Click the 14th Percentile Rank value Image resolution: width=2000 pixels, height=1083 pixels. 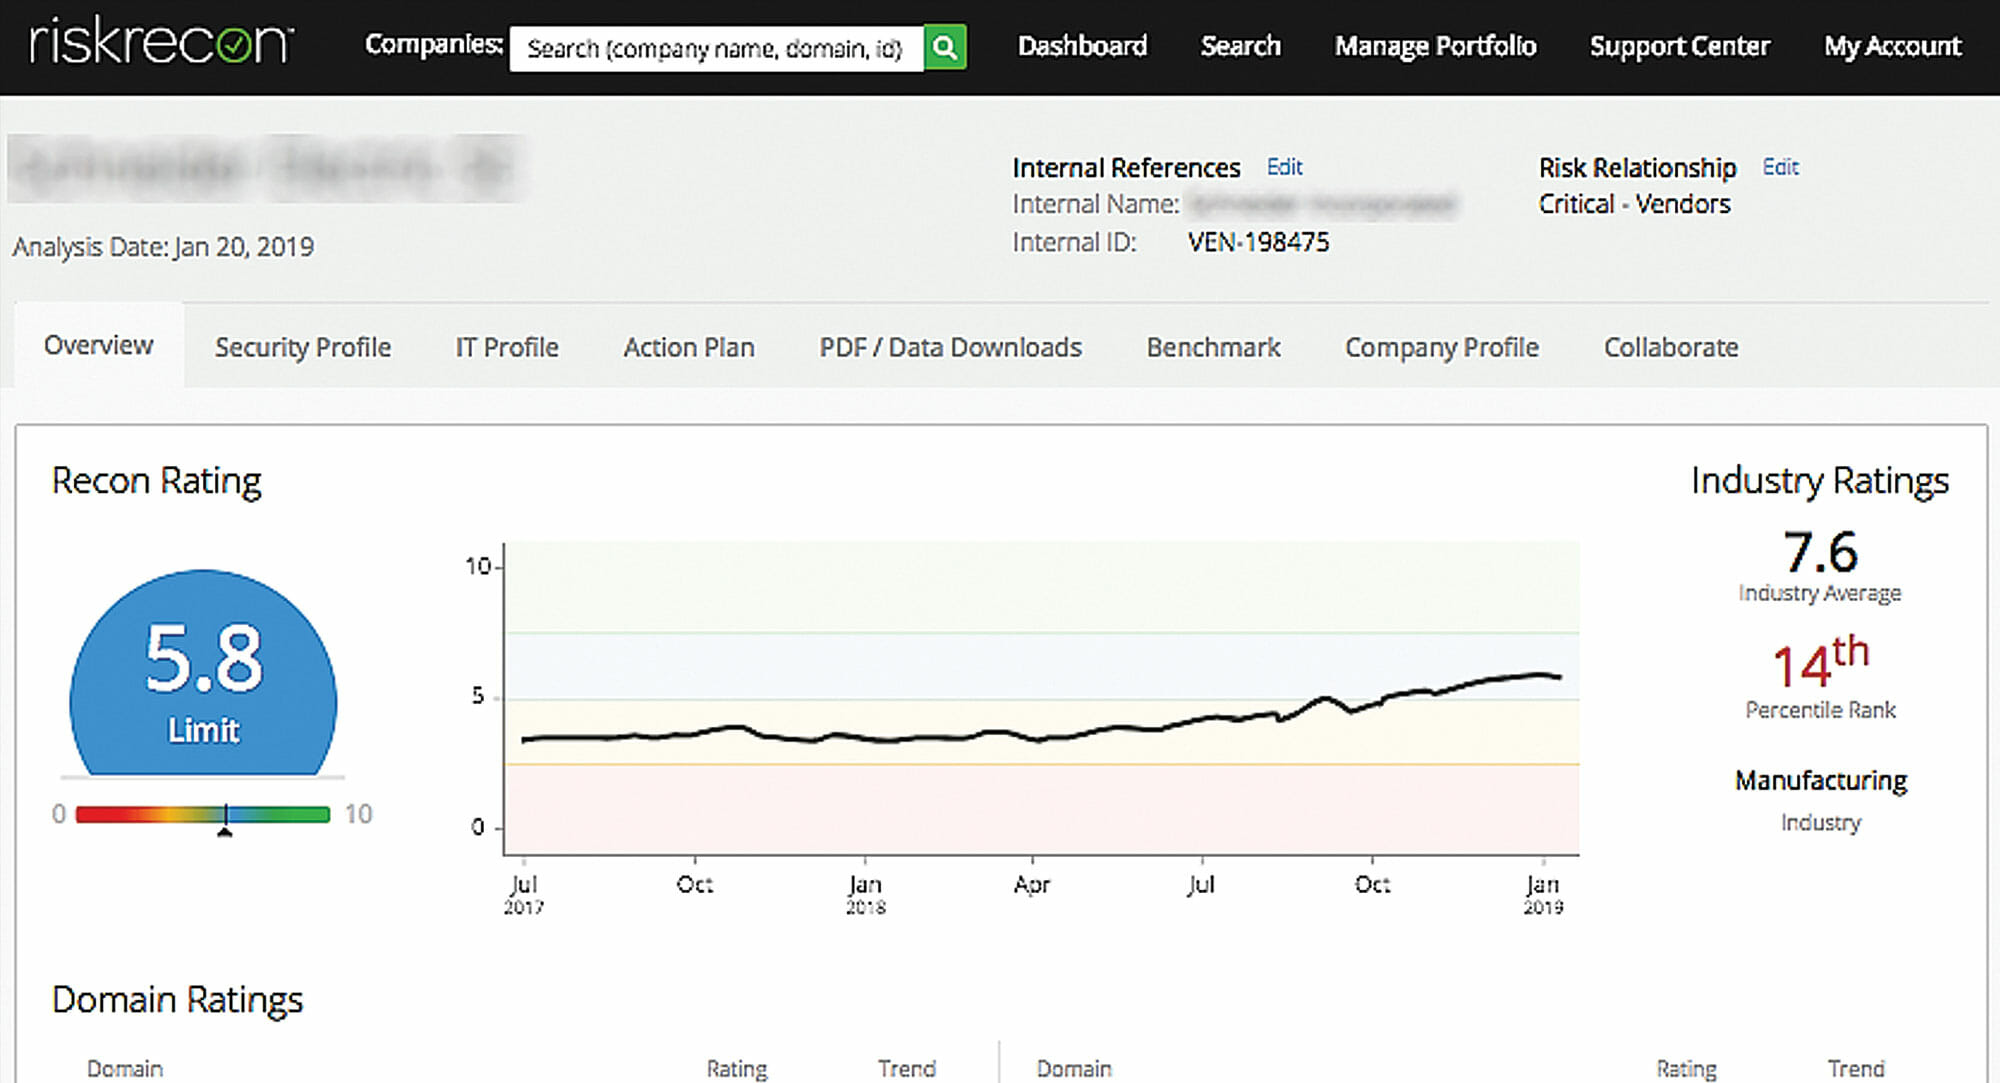pos(1820,664)
